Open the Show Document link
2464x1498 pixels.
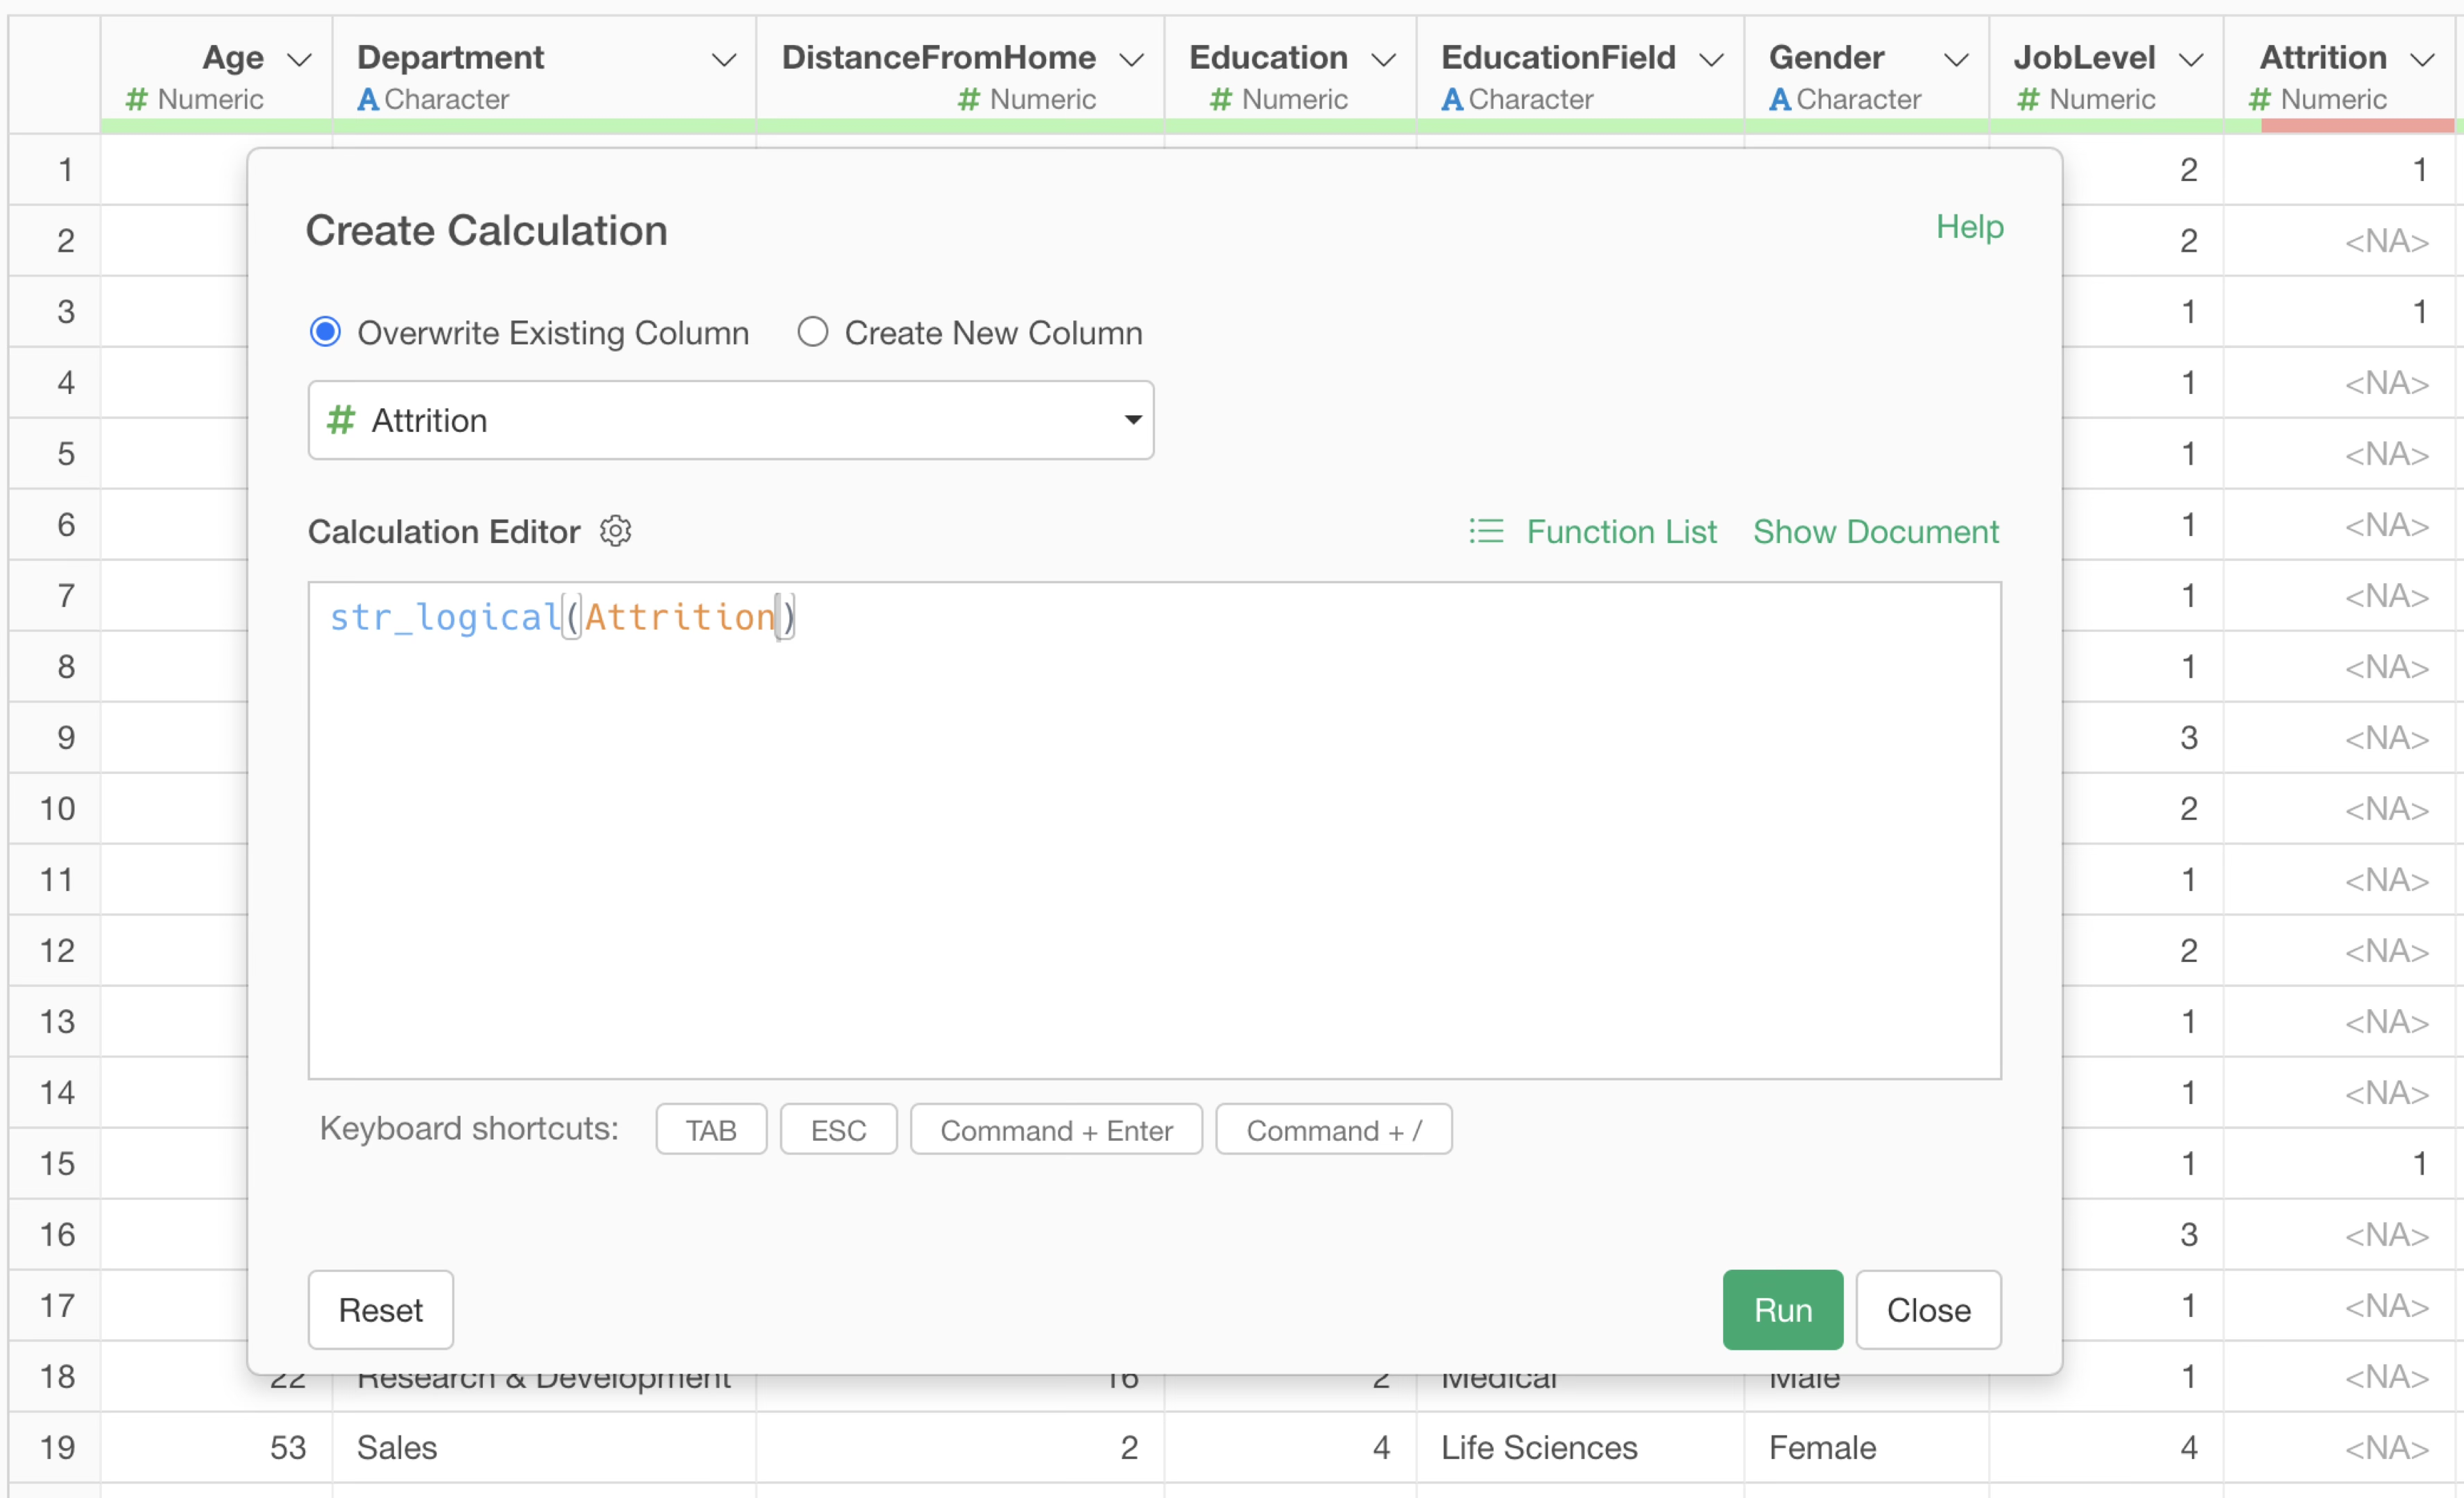click(x=1875, y=531)
